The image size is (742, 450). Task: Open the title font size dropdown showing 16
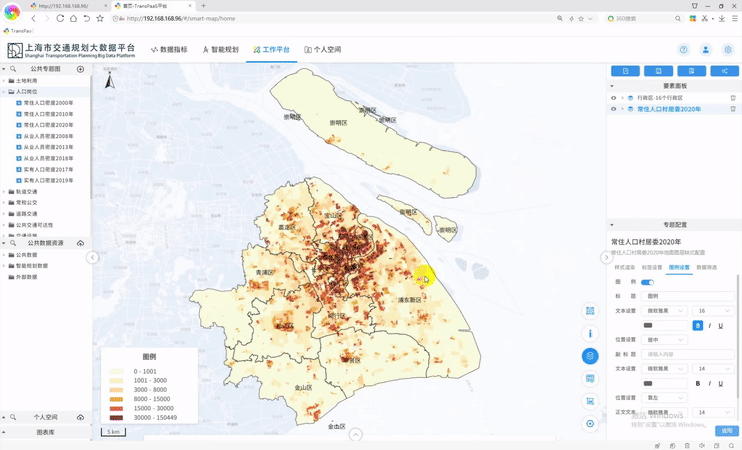[x=714, y=311]
